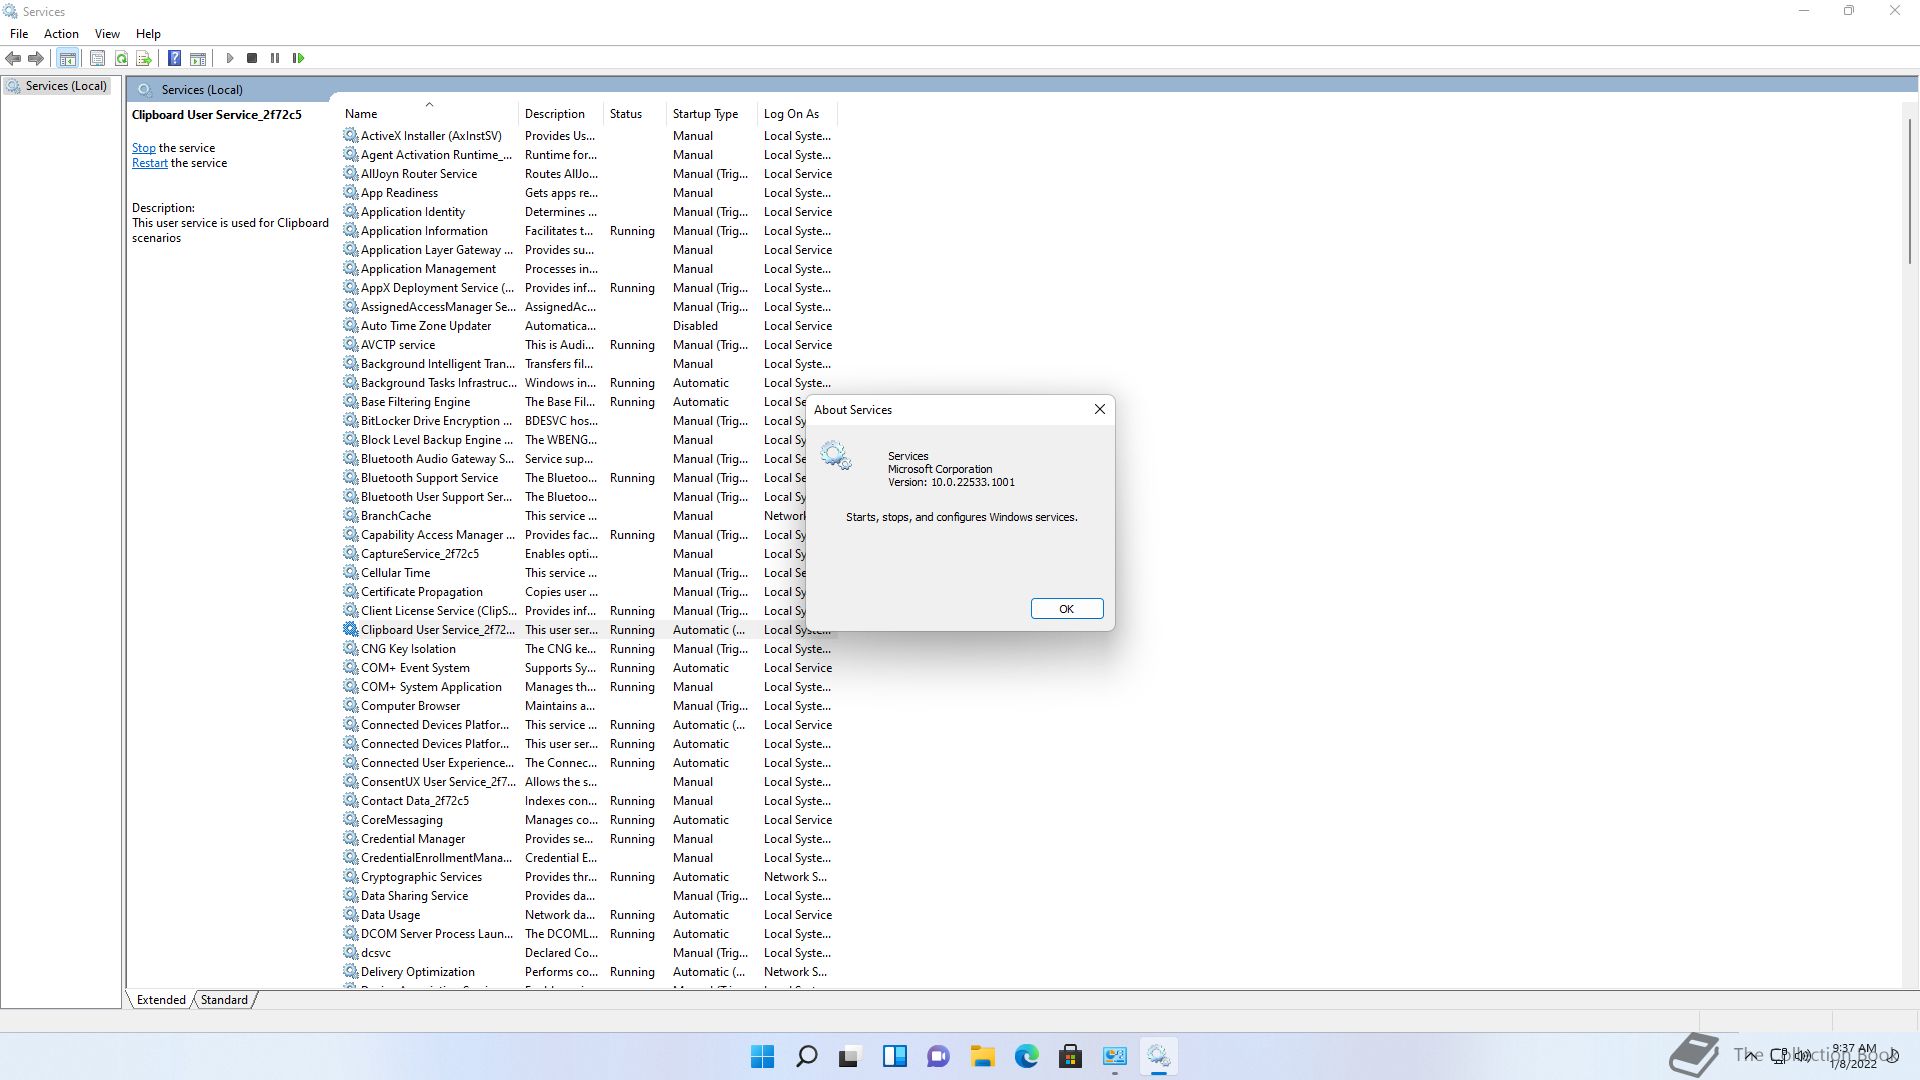Open taskbar Search icon
The width and height of the screenshot is (1920, 1080).
(806, 1056)
